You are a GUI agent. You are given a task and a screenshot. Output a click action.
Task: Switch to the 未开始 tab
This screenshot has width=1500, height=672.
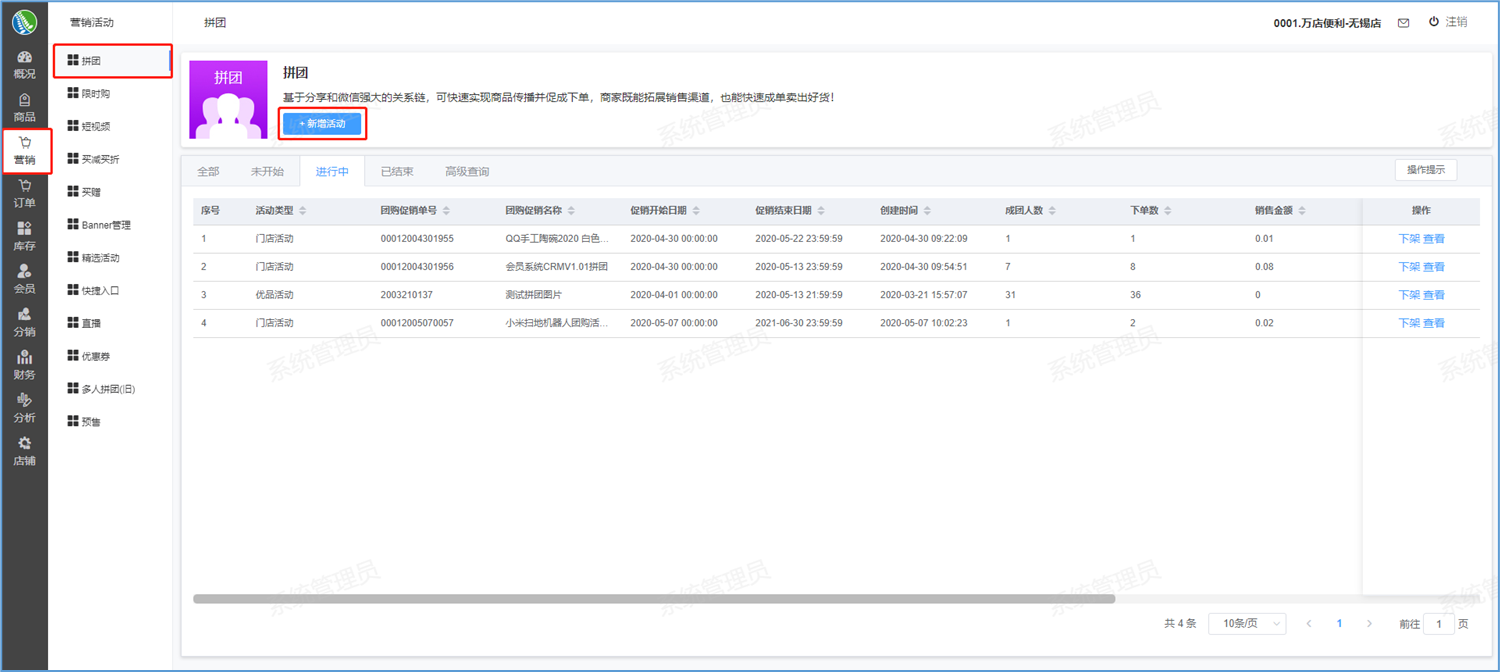(x=267, y=172)
